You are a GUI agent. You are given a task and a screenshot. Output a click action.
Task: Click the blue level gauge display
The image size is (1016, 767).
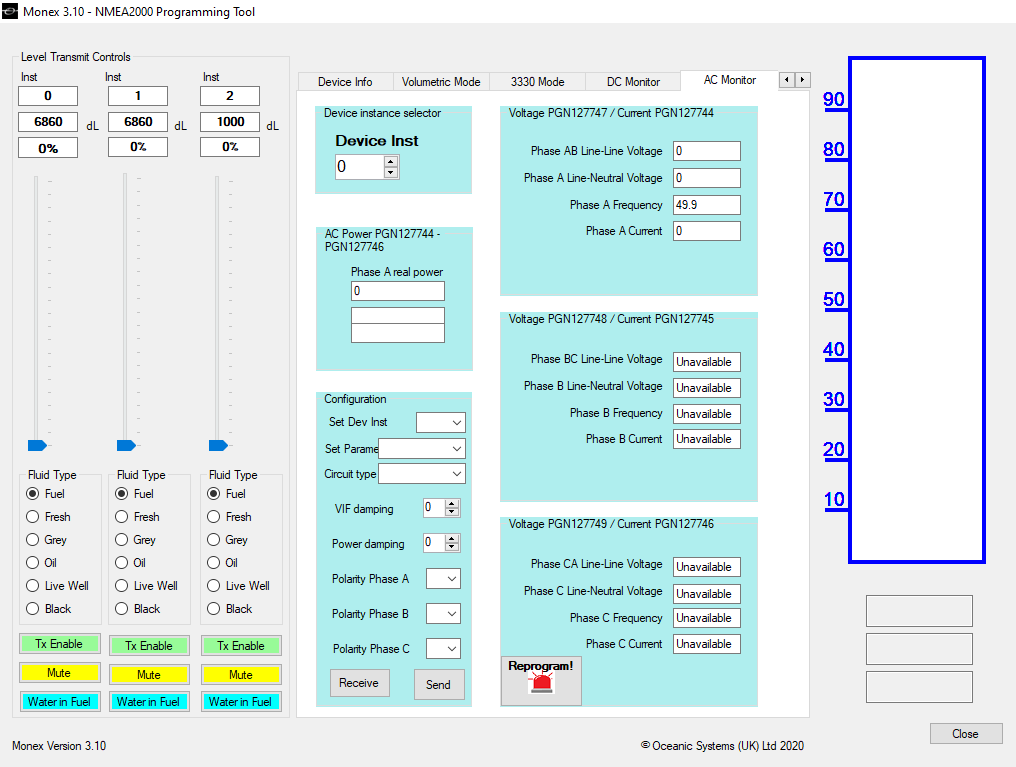[917, 310]
